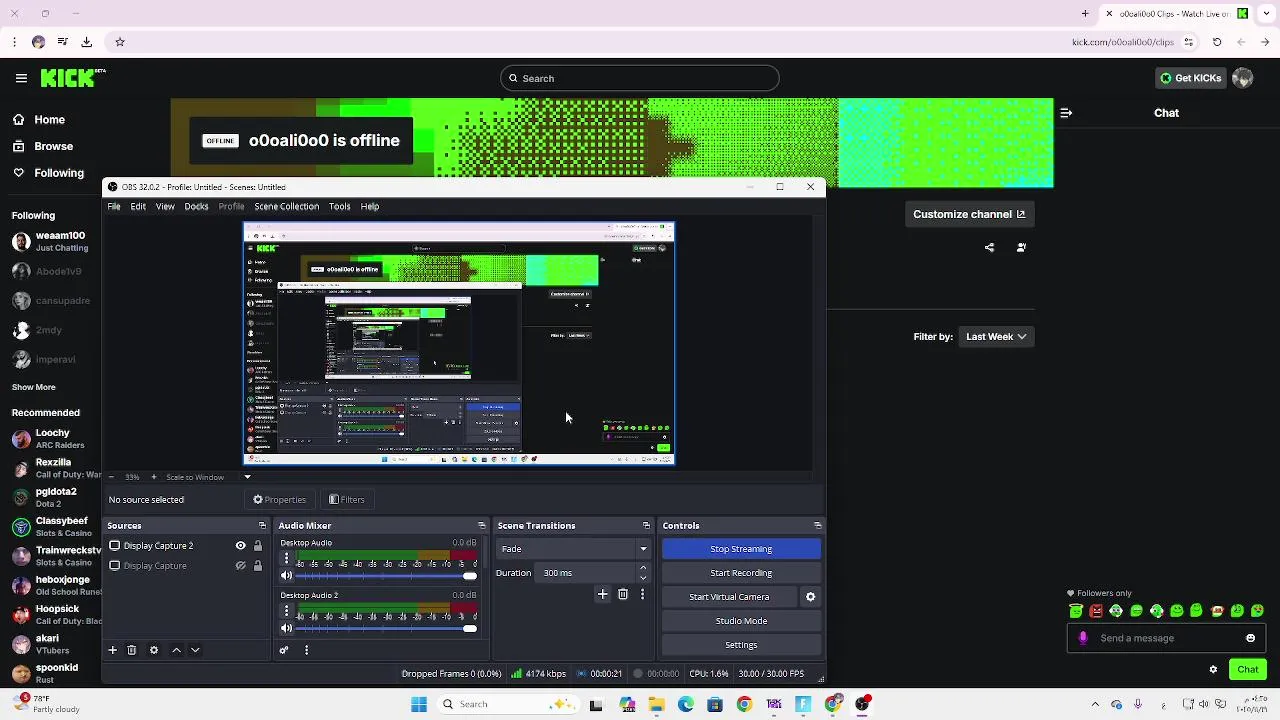Open the OBS File menu
This screenshot has width=1280, height=720.
(114, 207)
